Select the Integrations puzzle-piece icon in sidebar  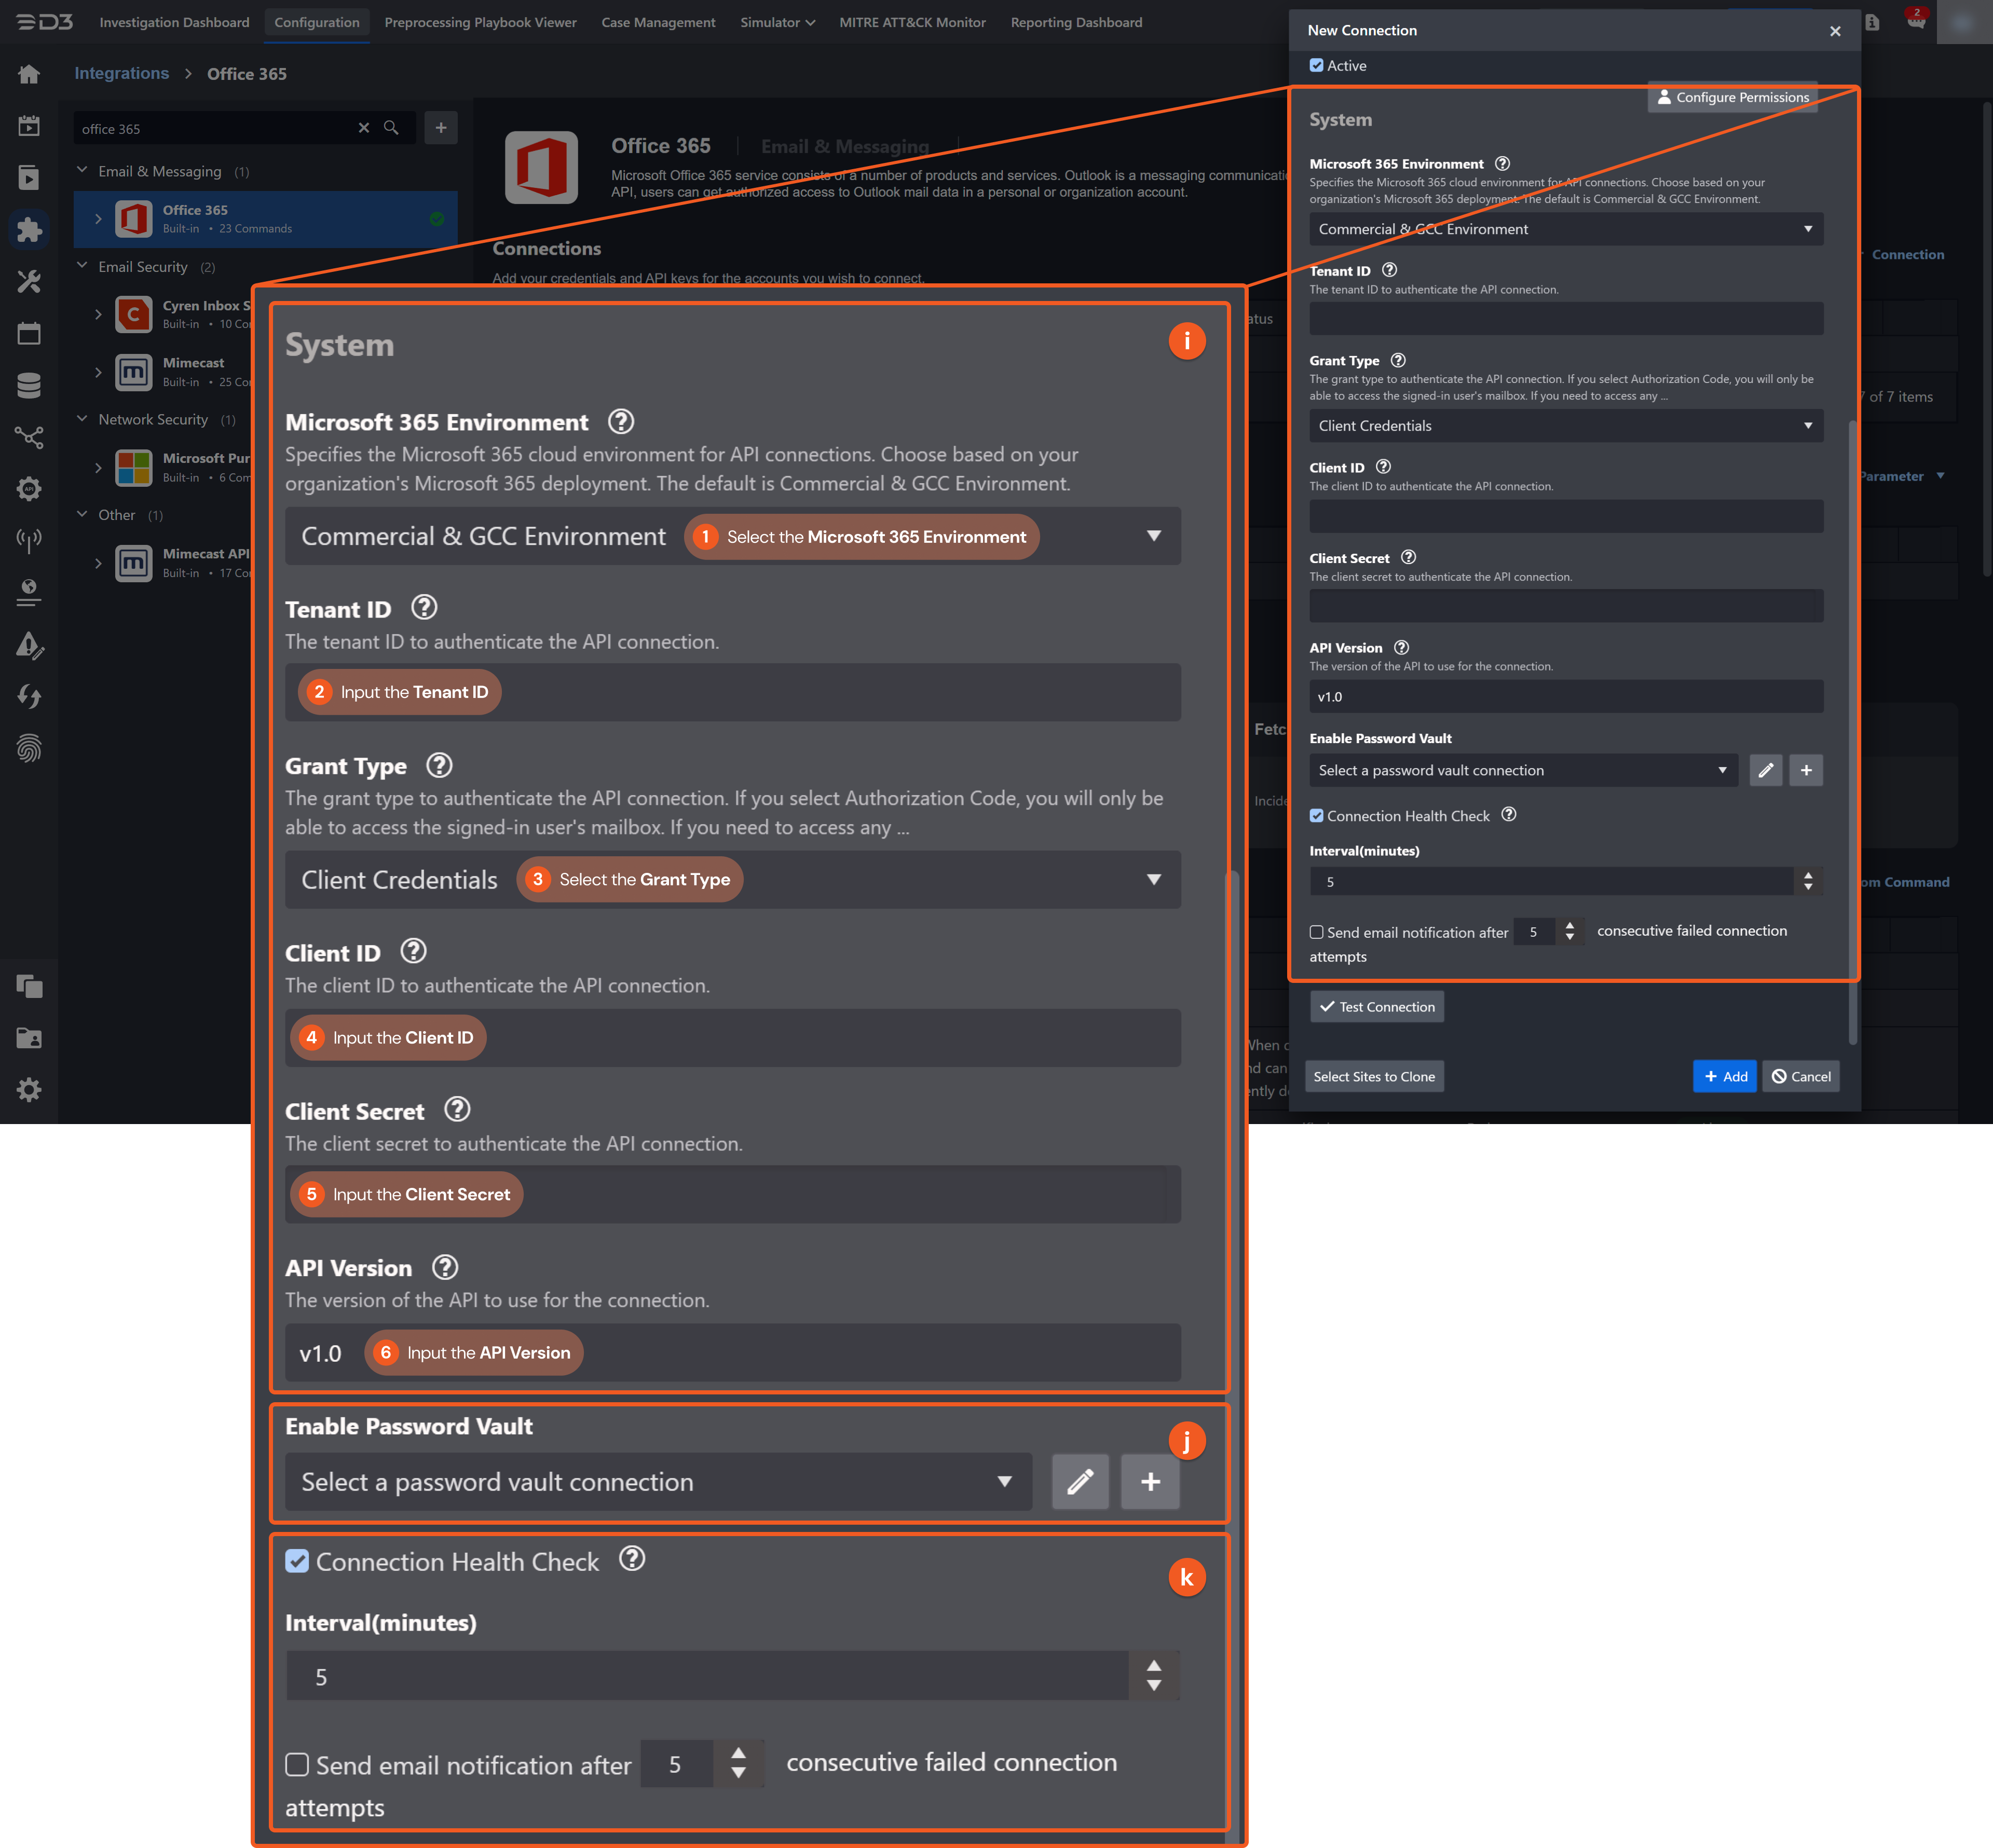tap(29, 229)
